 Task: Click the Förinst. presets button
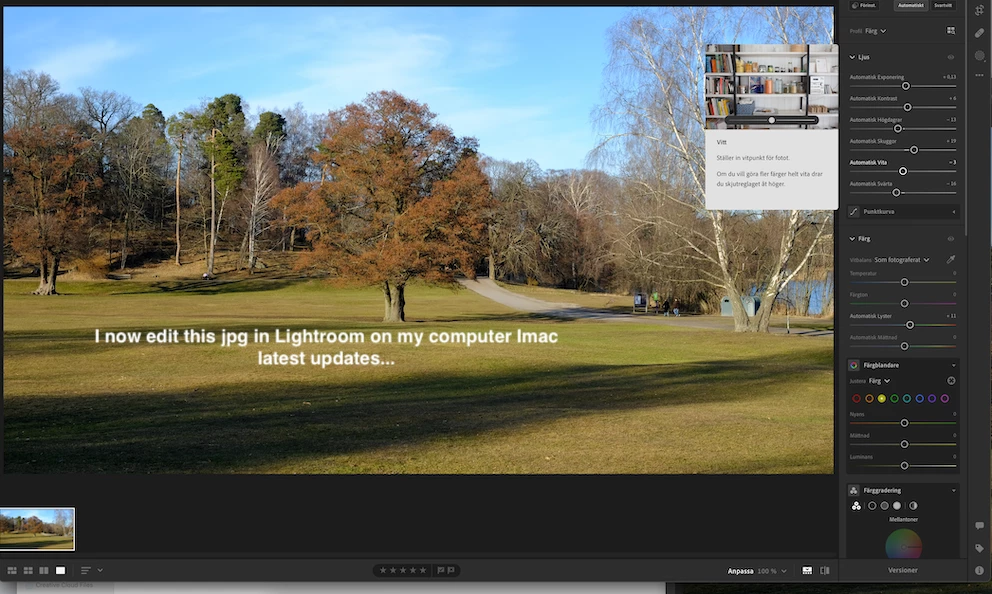864,5
